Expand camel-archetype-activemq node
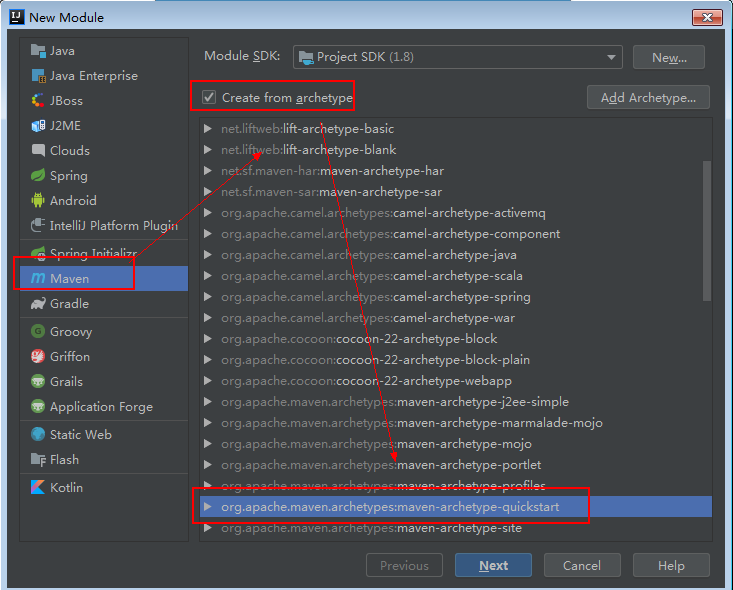This screenshot has width=733, height=590. (208, 213)
